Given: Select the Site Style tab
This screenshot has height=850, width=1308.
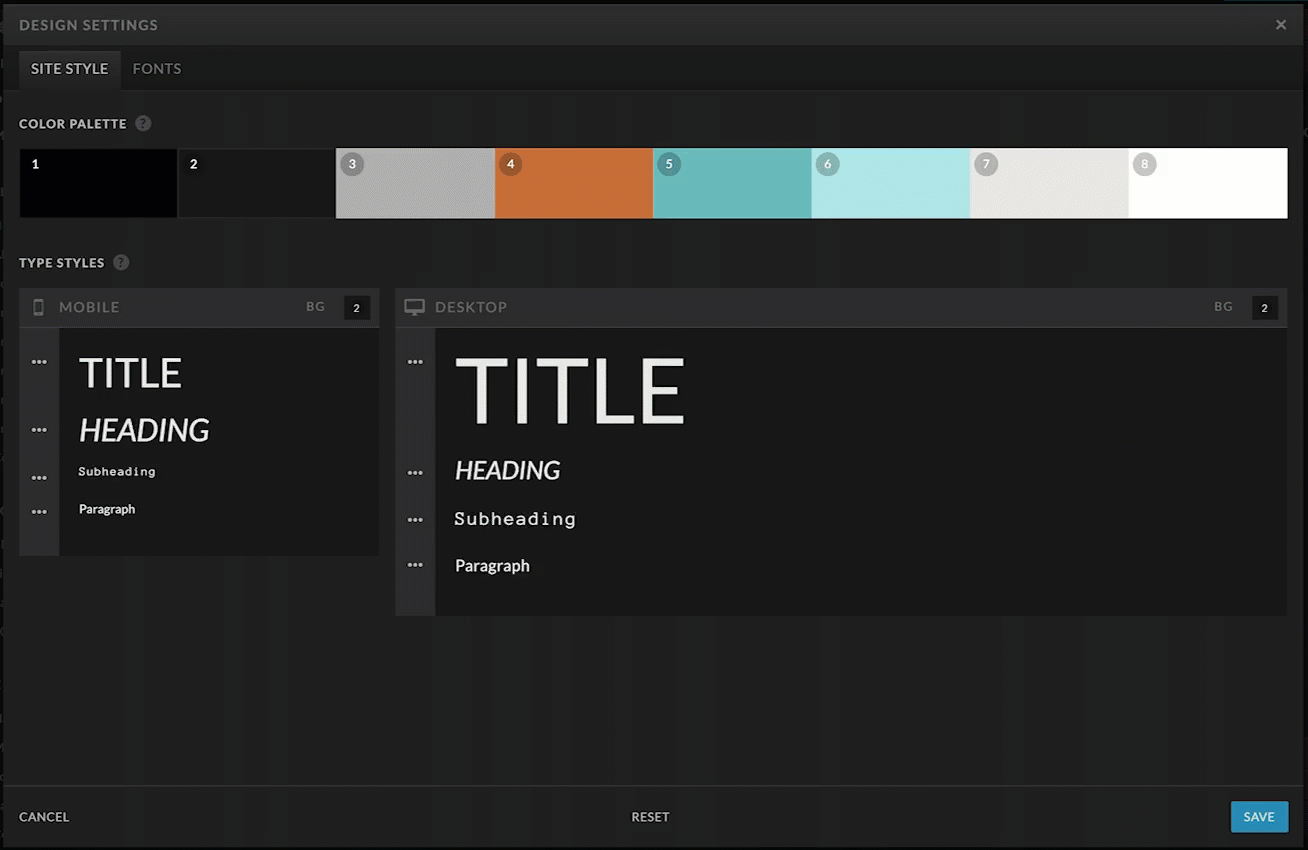Looking at the screenshot, I should [x=69, y=69].
